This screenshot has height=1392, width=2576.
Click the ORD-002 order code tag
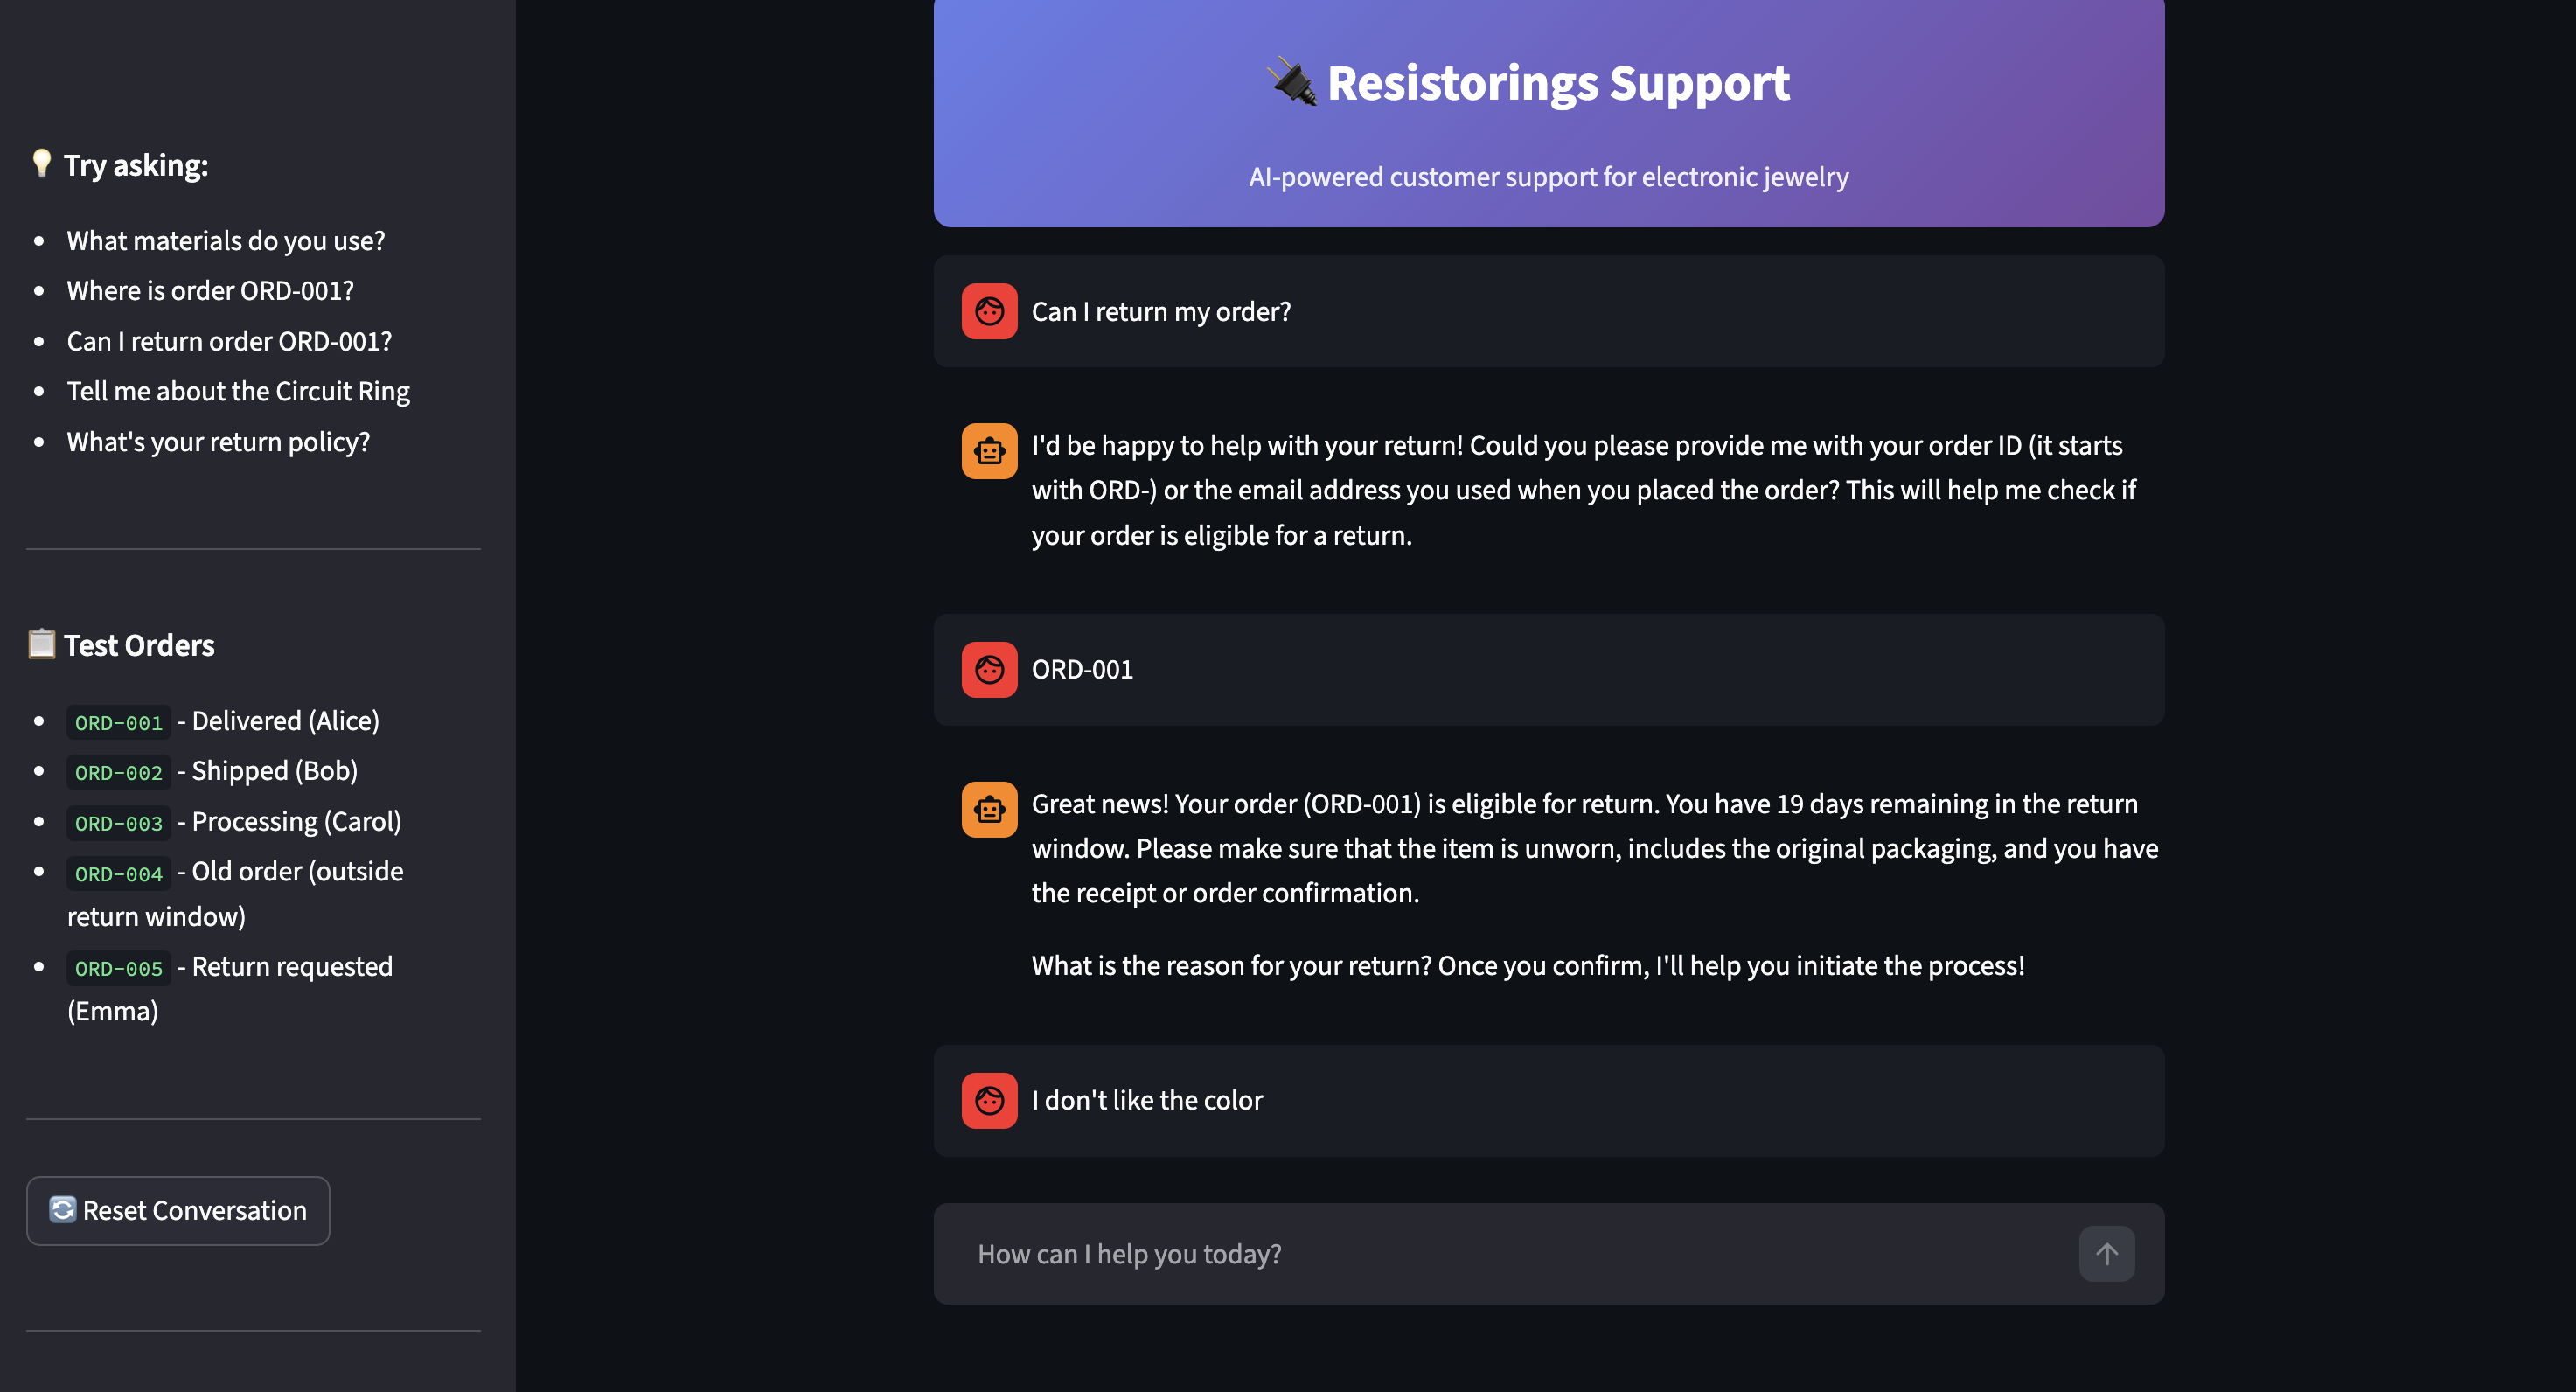click(118, 772)
